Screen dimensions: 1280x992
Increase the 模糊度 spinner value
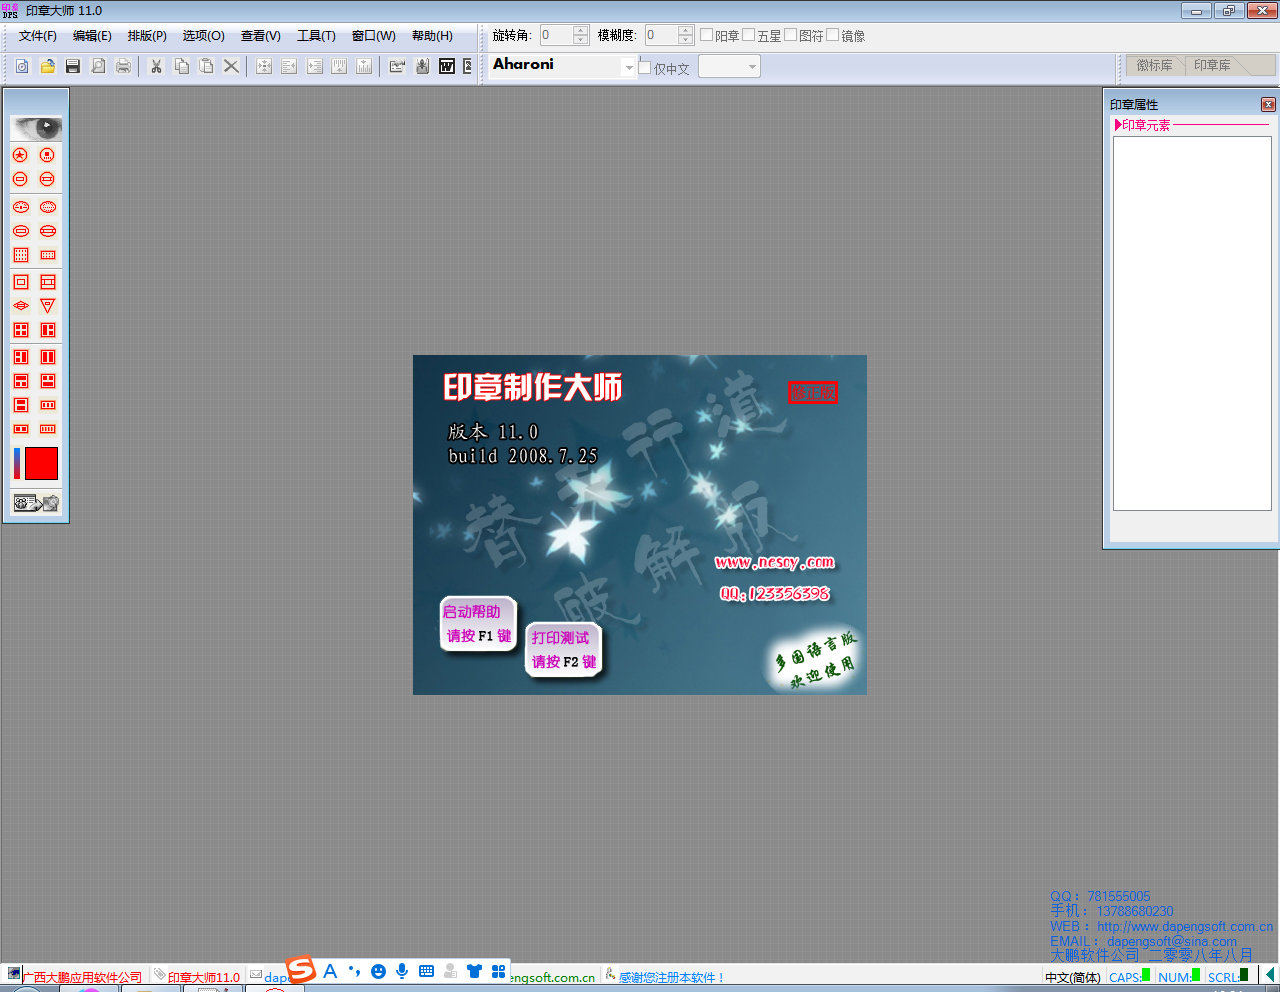click(685, 30)
